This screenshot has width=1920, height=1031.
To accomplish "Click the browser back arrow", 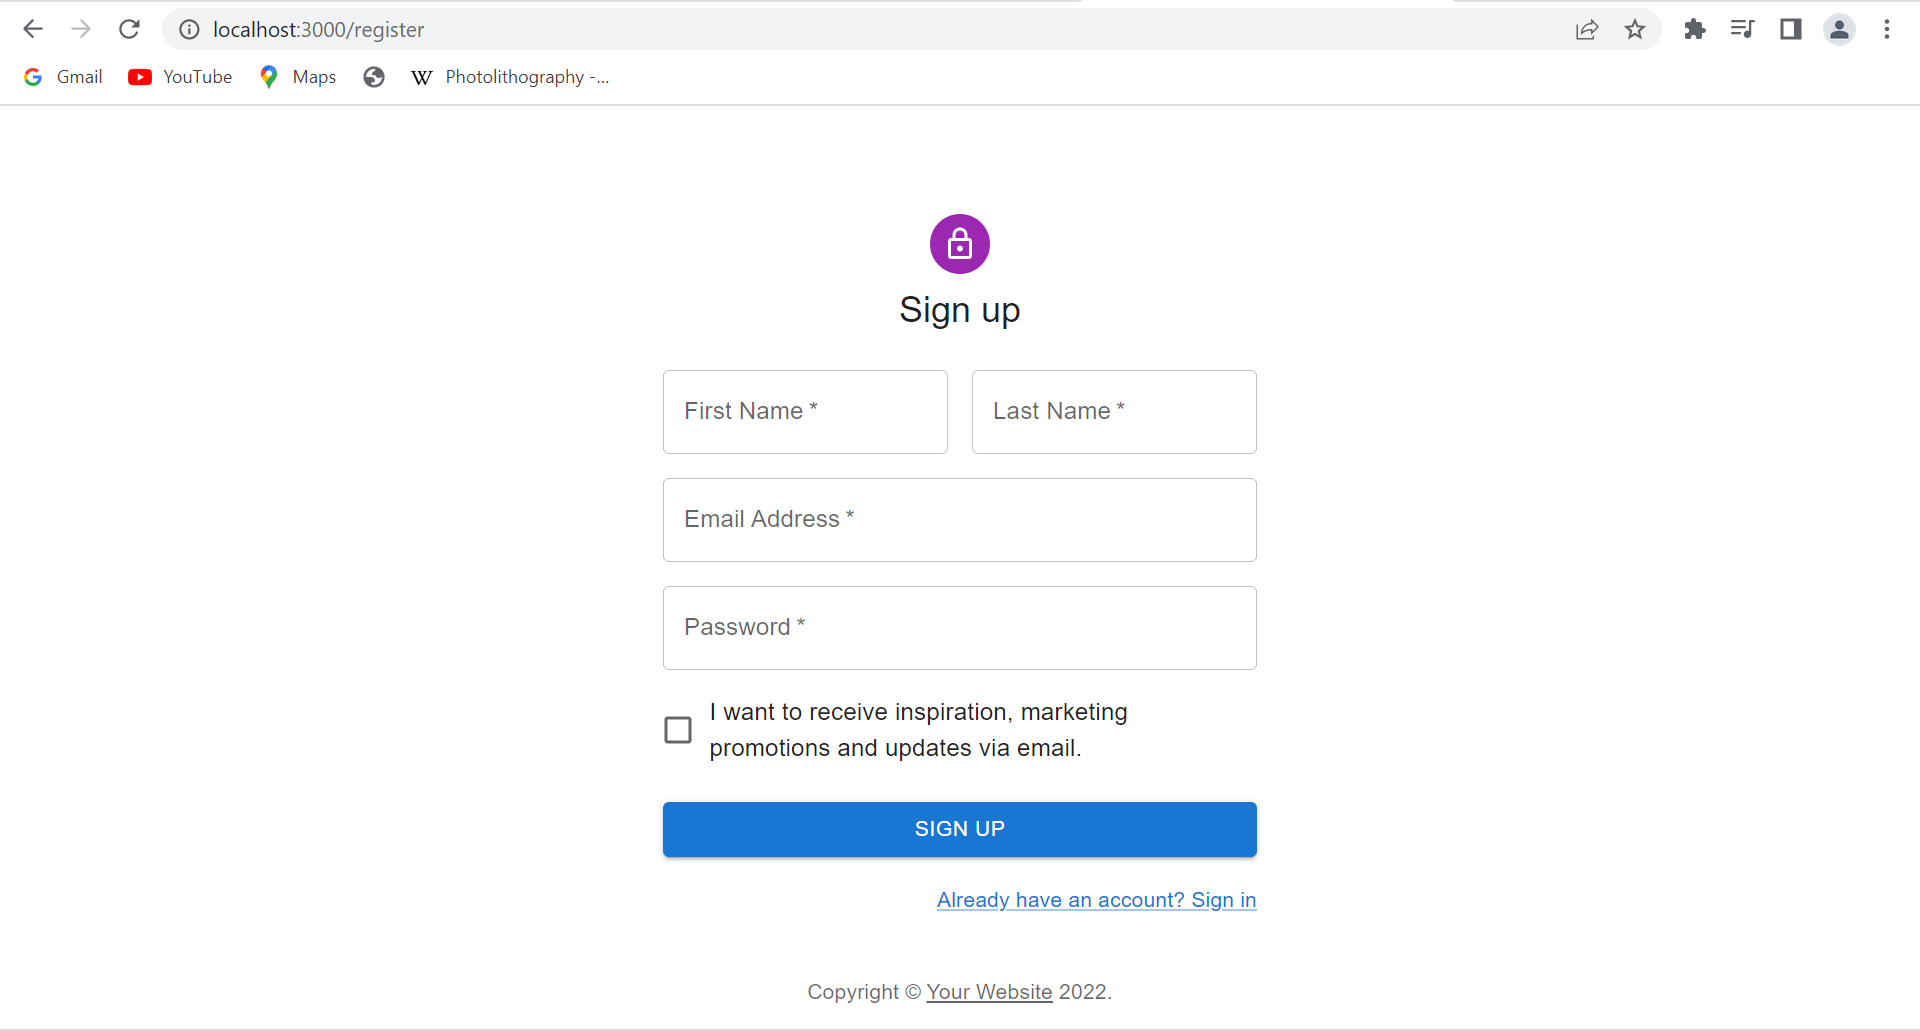I will pyautogui.click(x=33, y=29).
